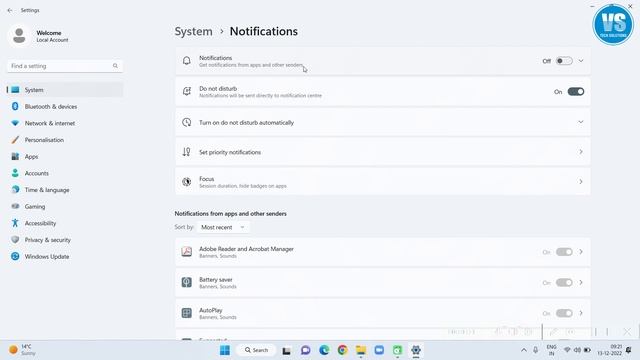640x360 pixels.
Task: Open Accessibility settings category
Action: pos(65,223)
